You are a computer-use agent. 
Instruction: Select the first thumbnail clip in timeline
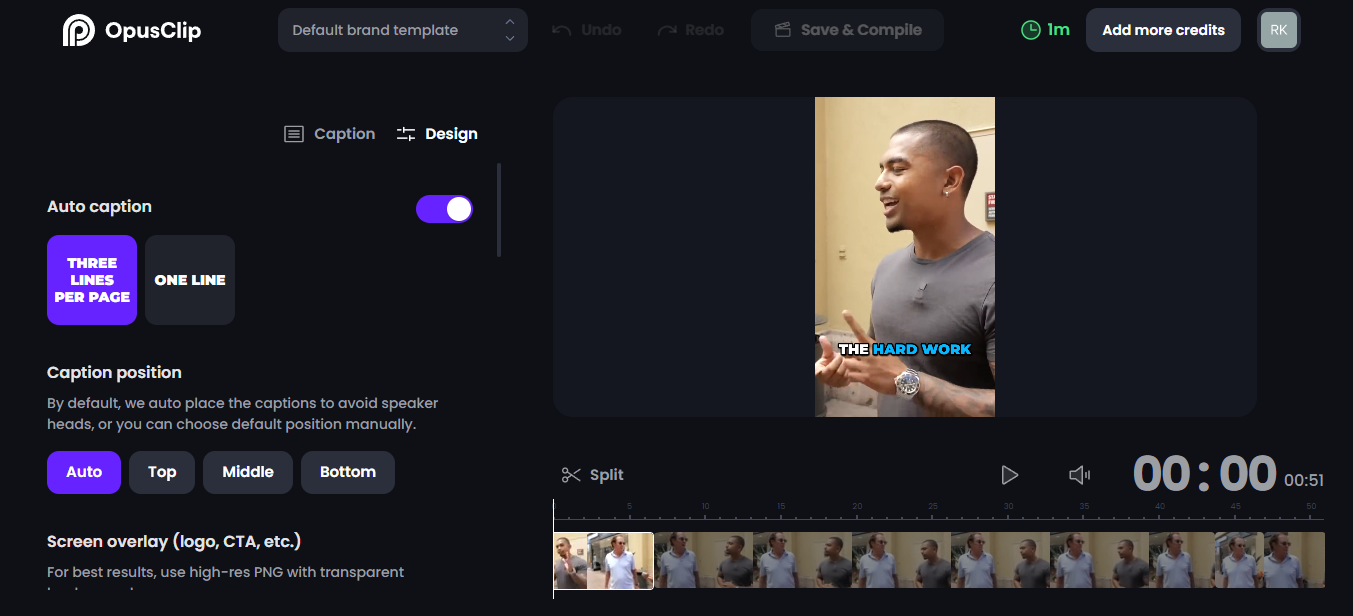pyautogui.click(x=603, y=560)
